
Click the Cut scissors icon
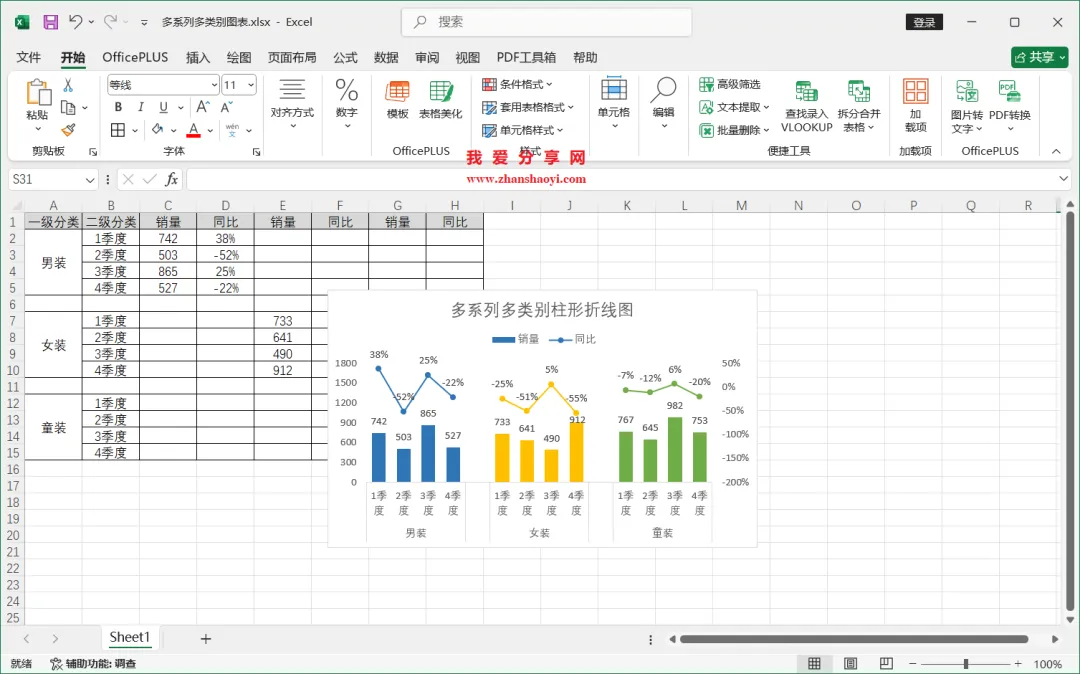68,85
